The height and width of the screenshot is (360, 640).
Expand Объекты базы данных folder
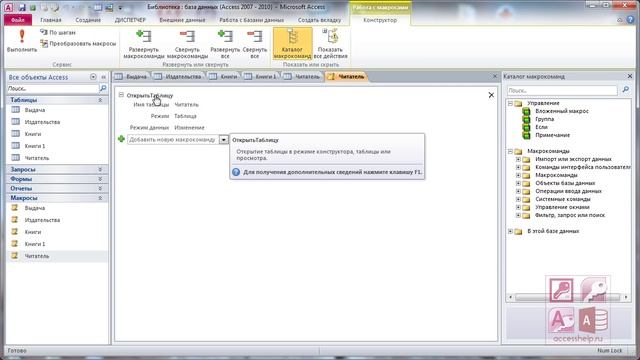(518, 183)
